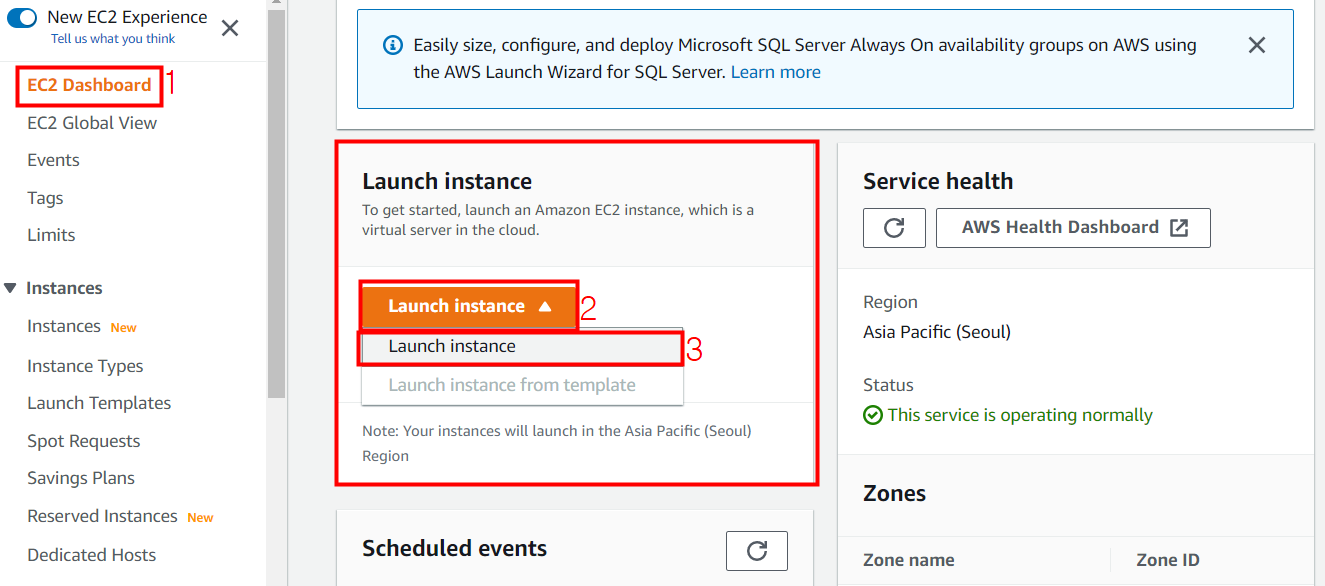This screenshot has width=1325, height=586.
Task: Open Dedicated Hosts page
Action: coord(92,555)
